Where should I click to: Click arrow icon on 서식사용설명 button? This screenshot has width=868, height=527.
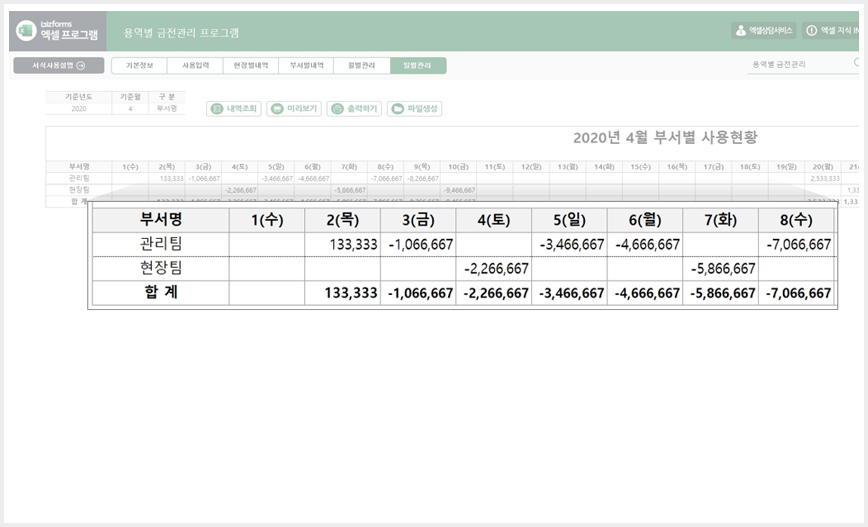pos(81,66)
